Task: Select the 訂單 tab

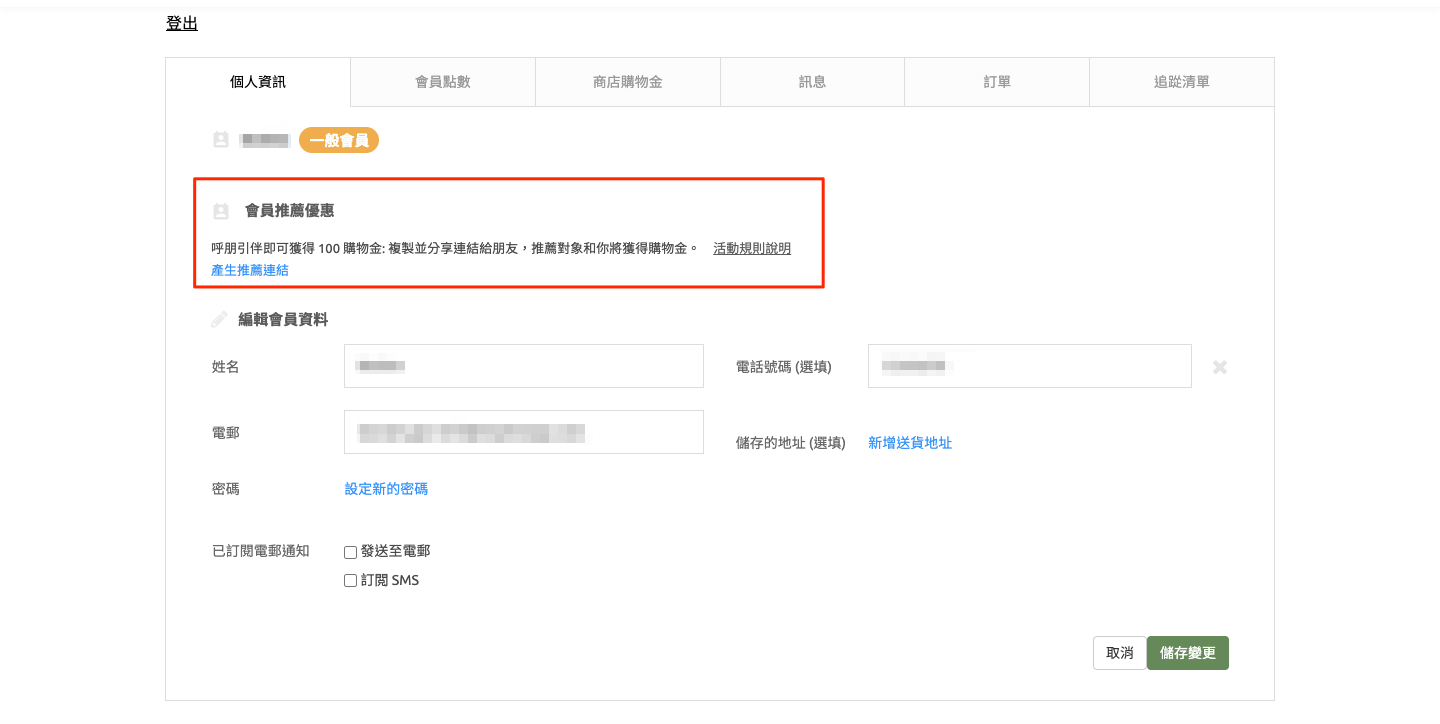Action: tap(997, 82)
